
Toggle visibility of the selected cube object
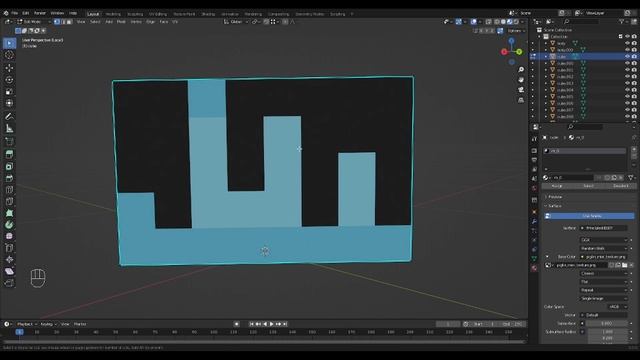[x=627, y=57]
